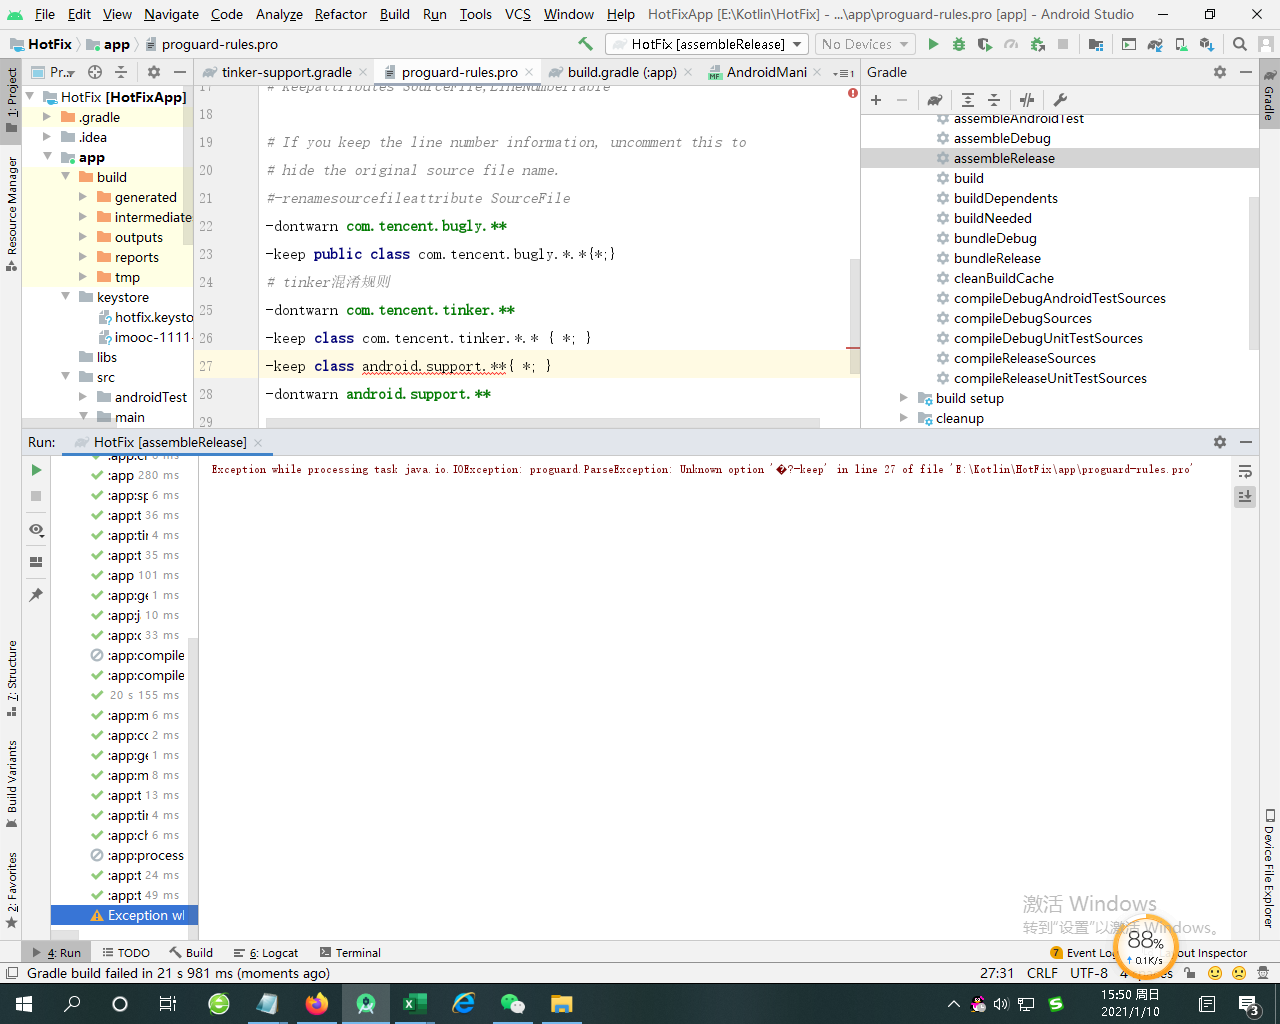Sync project with Gradle files icon
Viewport: 1280px width, 1024px height.
(x=1155, y=44)
